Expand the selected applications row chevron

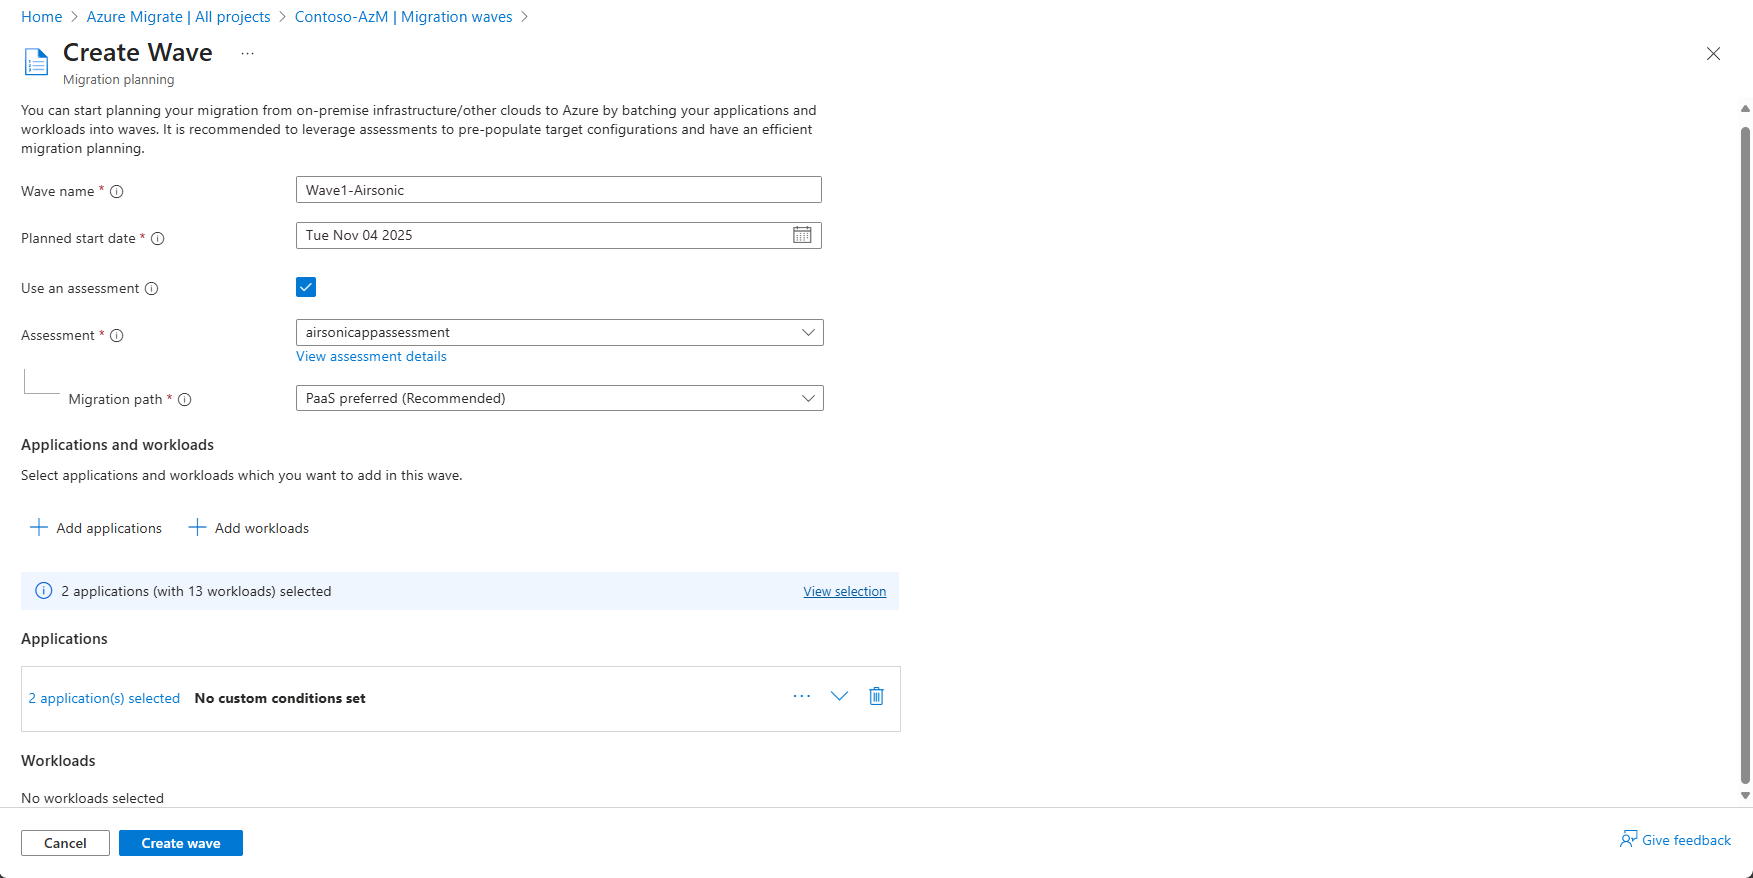[x=839, y=696]
